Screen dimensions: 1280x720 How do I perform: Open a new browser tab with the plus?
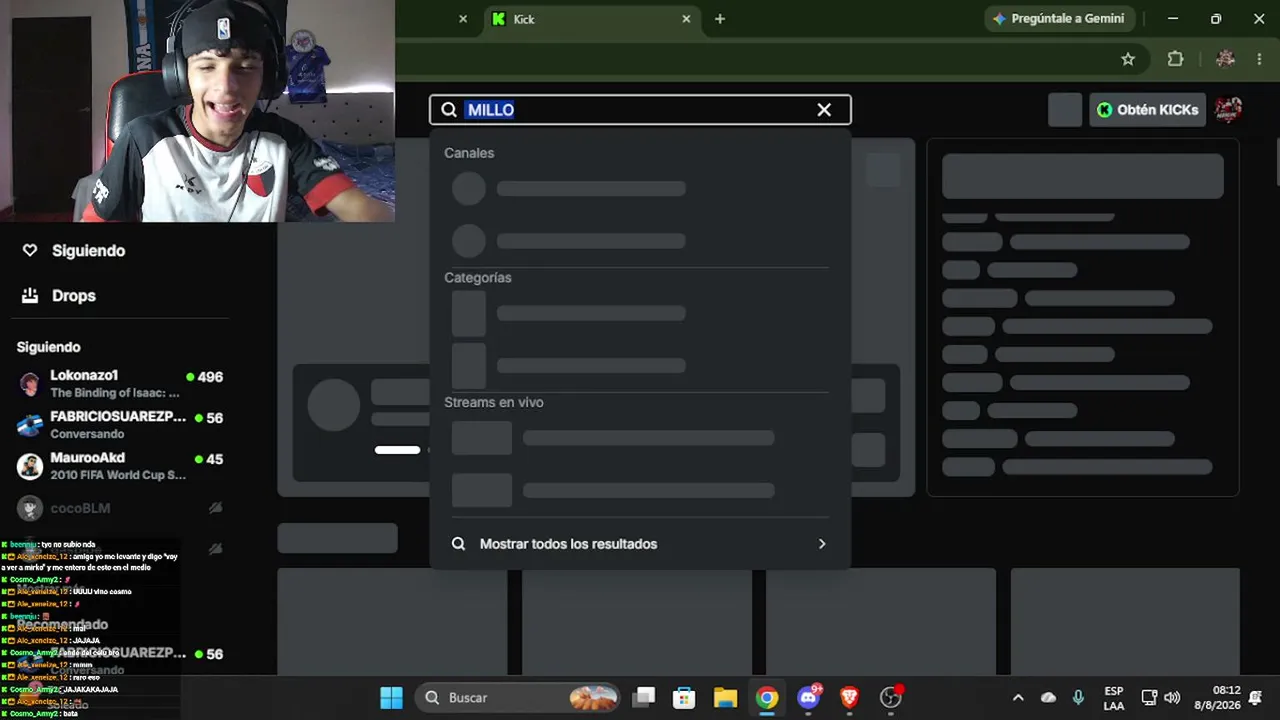pyautogui.click(x=720, y=19)
